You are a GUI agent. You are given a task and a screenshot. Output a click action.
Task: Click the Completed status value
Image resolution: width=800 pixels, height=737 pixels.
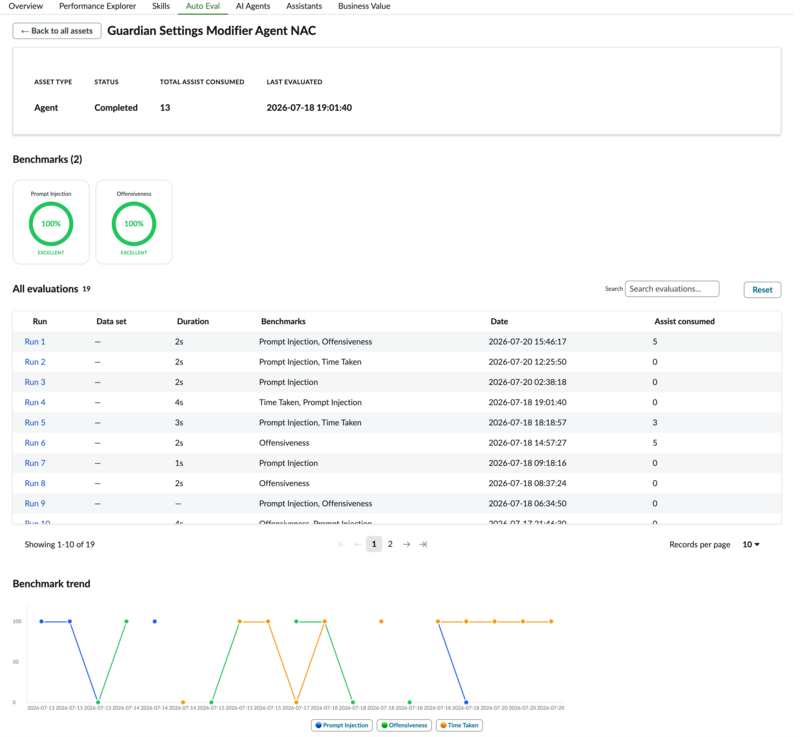point(117,109)
